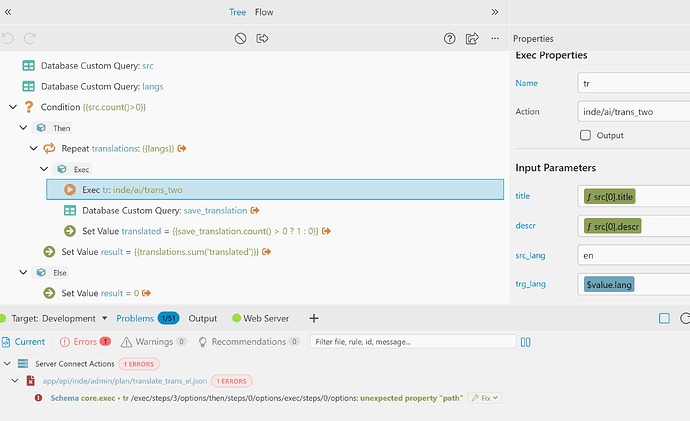Open the three-dots more options menu
Screen dimensions: 690x421
tap(495, 38)
